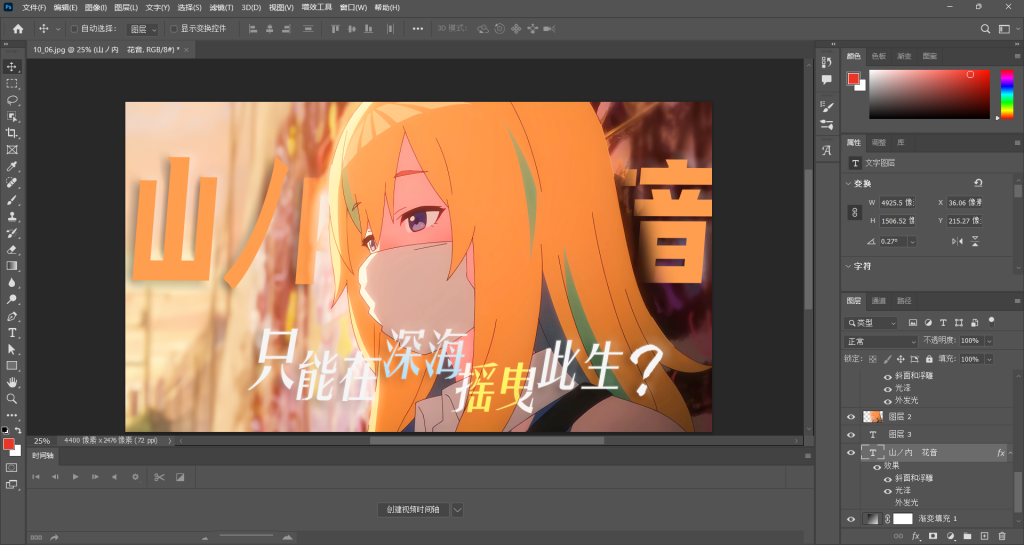Hide the 图层 2 layer eye
1024x545 pixels.
pyautogui.click(x=850, y=416)
